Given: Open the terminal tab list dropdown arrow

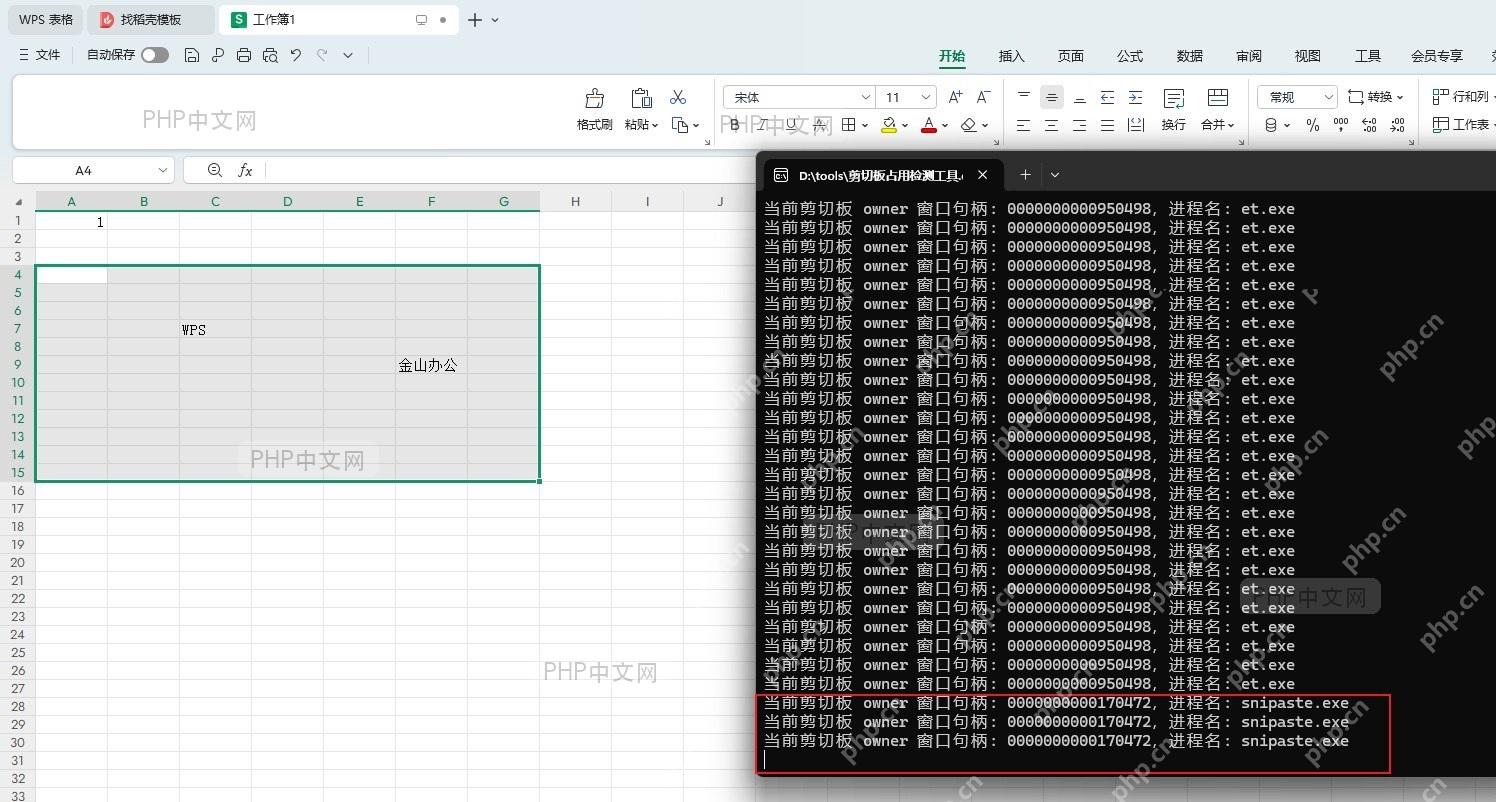Looking at the screenshot, I should click(1054, 175).
